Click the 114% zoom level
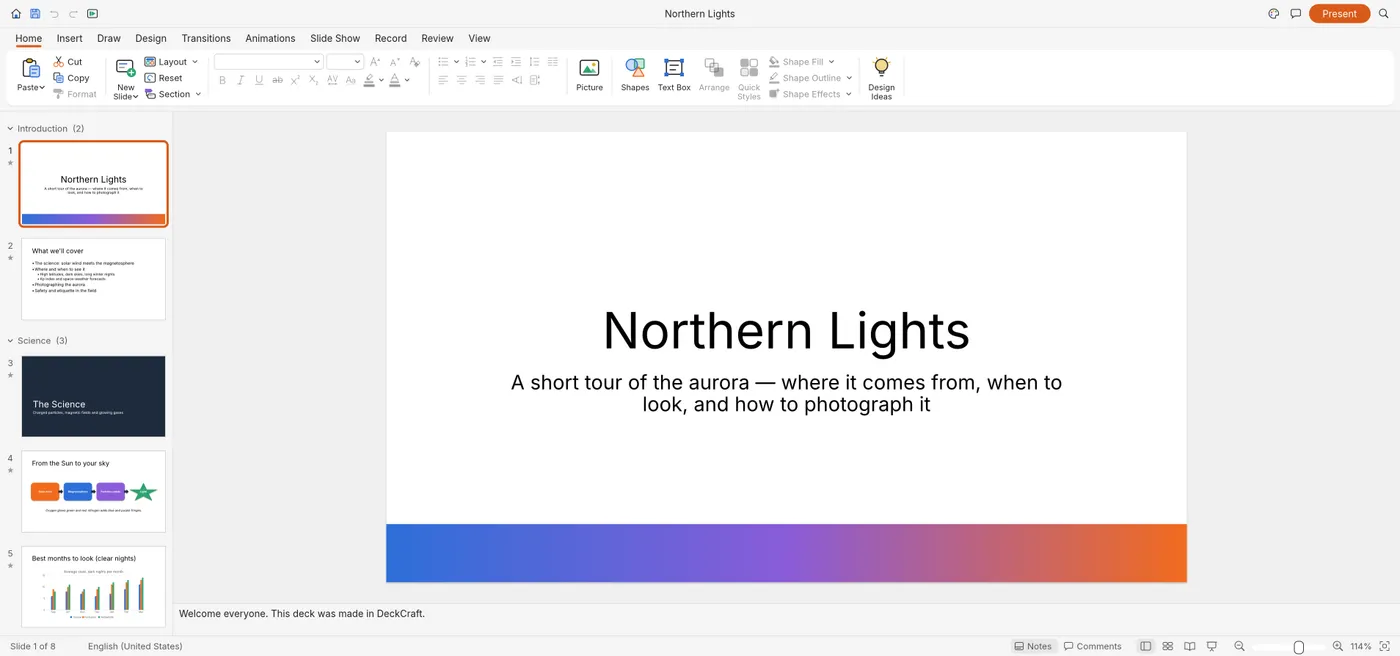The image size is (1400, 656). [x=1361, y=646]
